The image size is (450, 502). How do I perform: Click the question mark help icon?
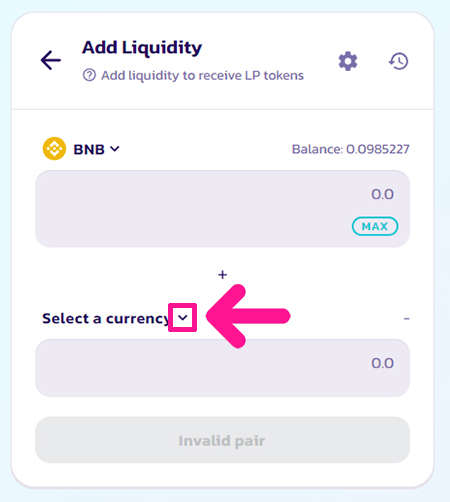click(x=89, y=75)
